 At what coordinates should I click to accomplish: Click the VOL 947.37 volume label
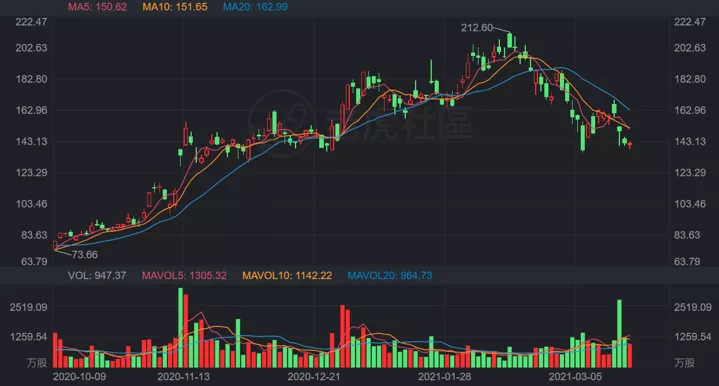click(97, 276)
